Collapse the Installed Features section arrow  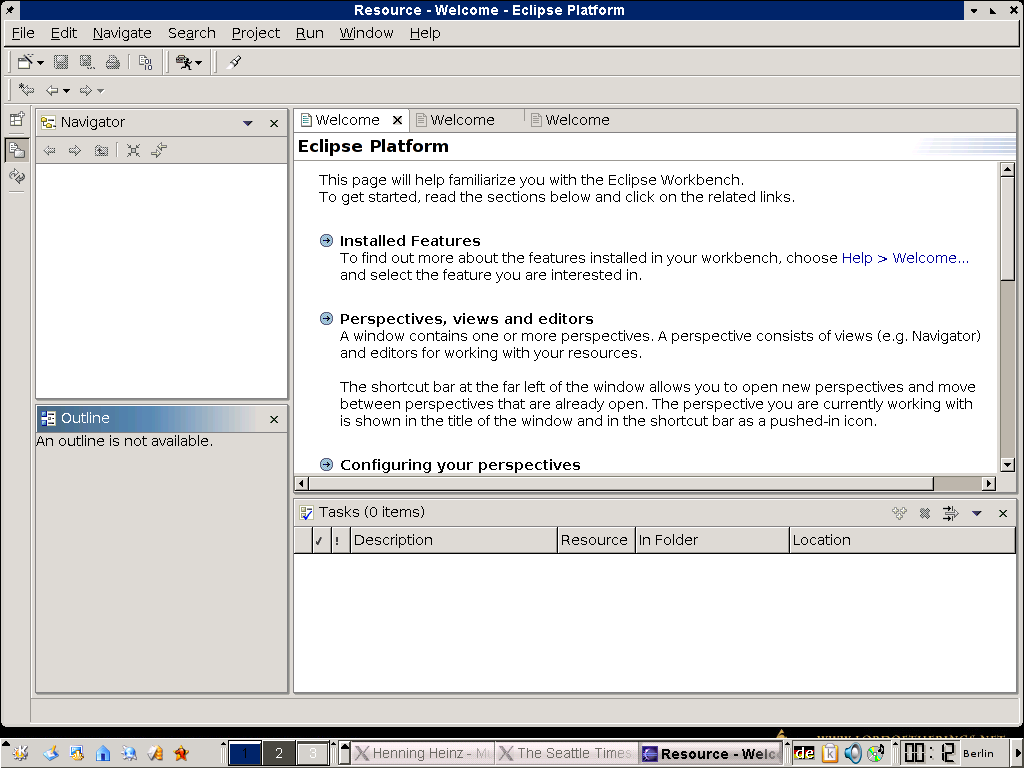tap(327, 240)
